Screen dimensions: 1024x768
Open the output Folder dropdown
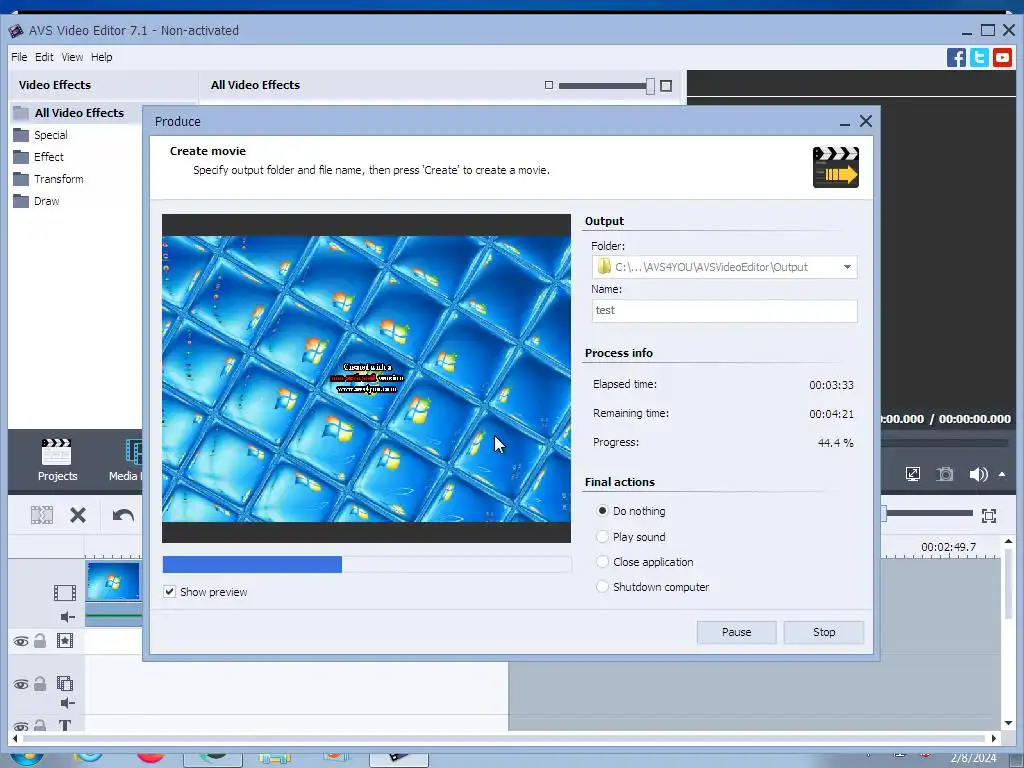tap(847, 267)
